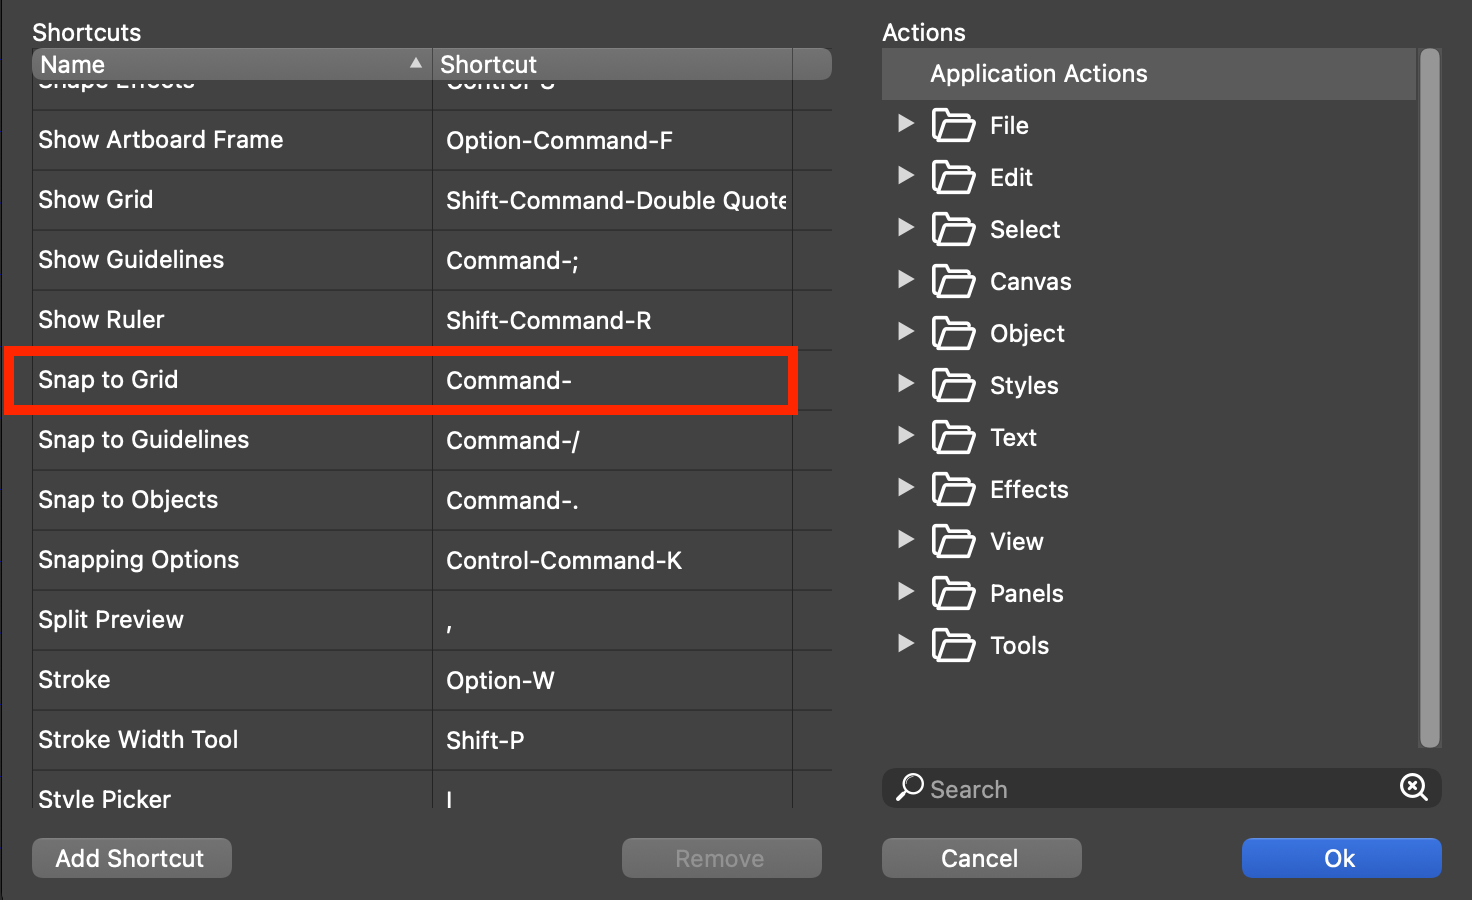Viewport: 1472px width, 900px height.
Task: Click the Tools folder icon
Action: click(953, 646)
